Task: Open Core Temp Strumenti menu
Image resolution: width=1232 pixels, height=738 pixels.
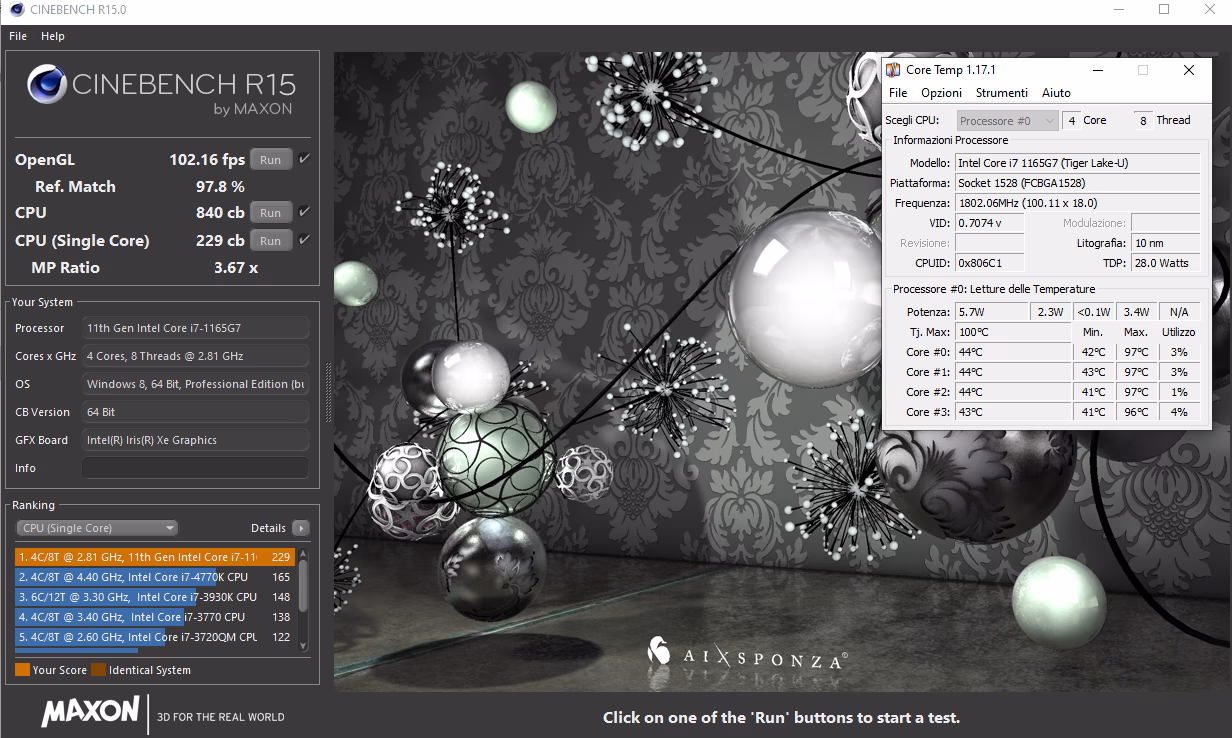Action: (1002, 93)
